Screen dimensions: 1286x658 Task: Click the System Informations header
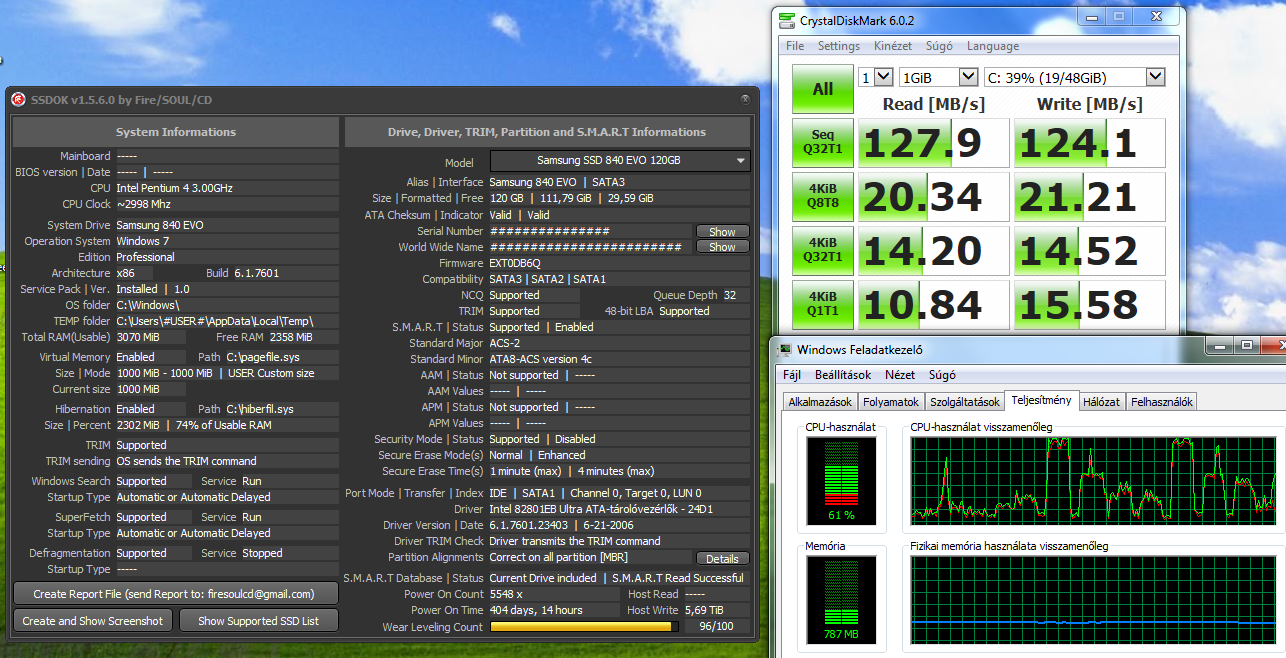point(176,132)
